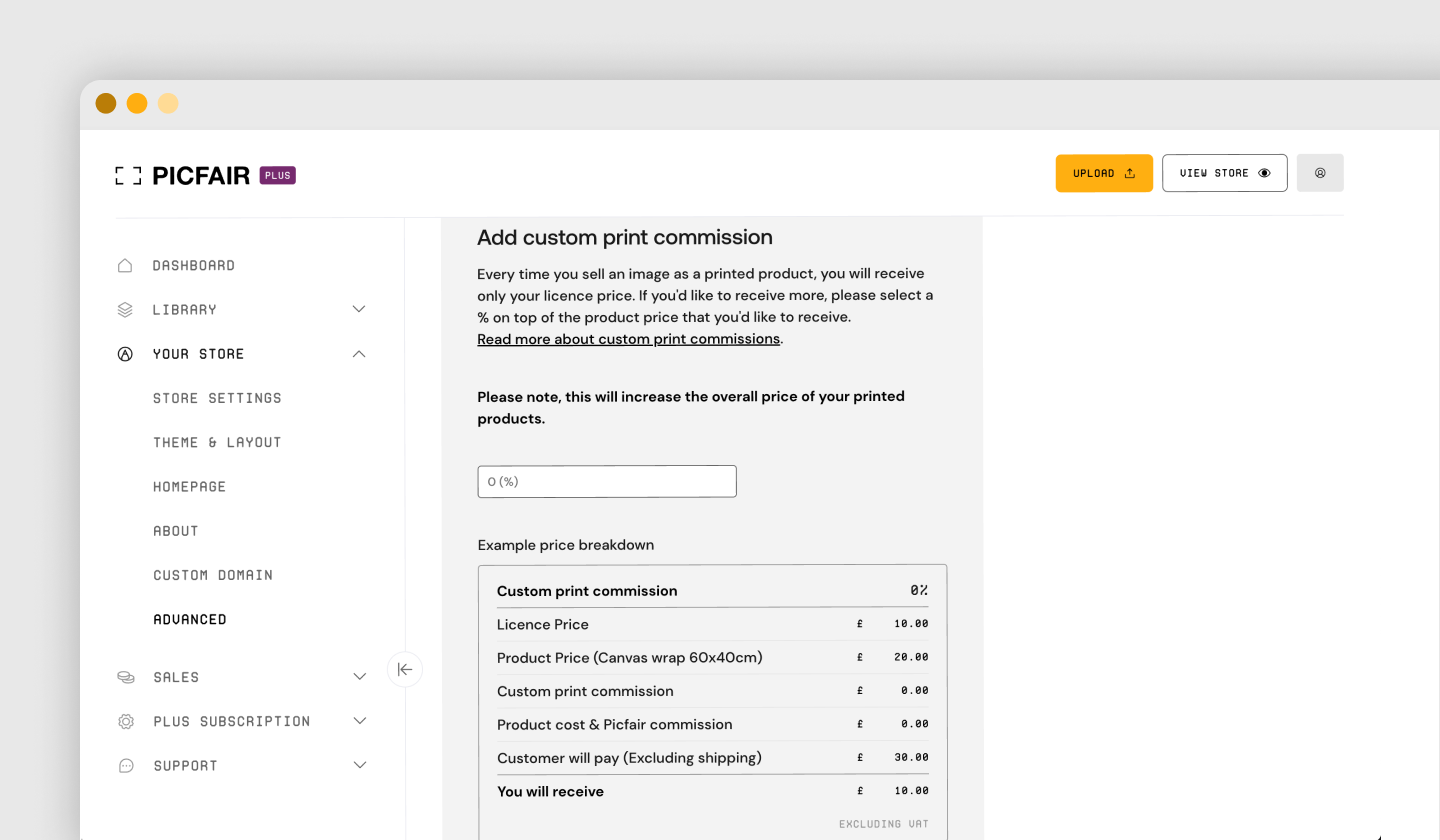
Task: Click the upload arrow icon
Action: (x=1130, y=173)
